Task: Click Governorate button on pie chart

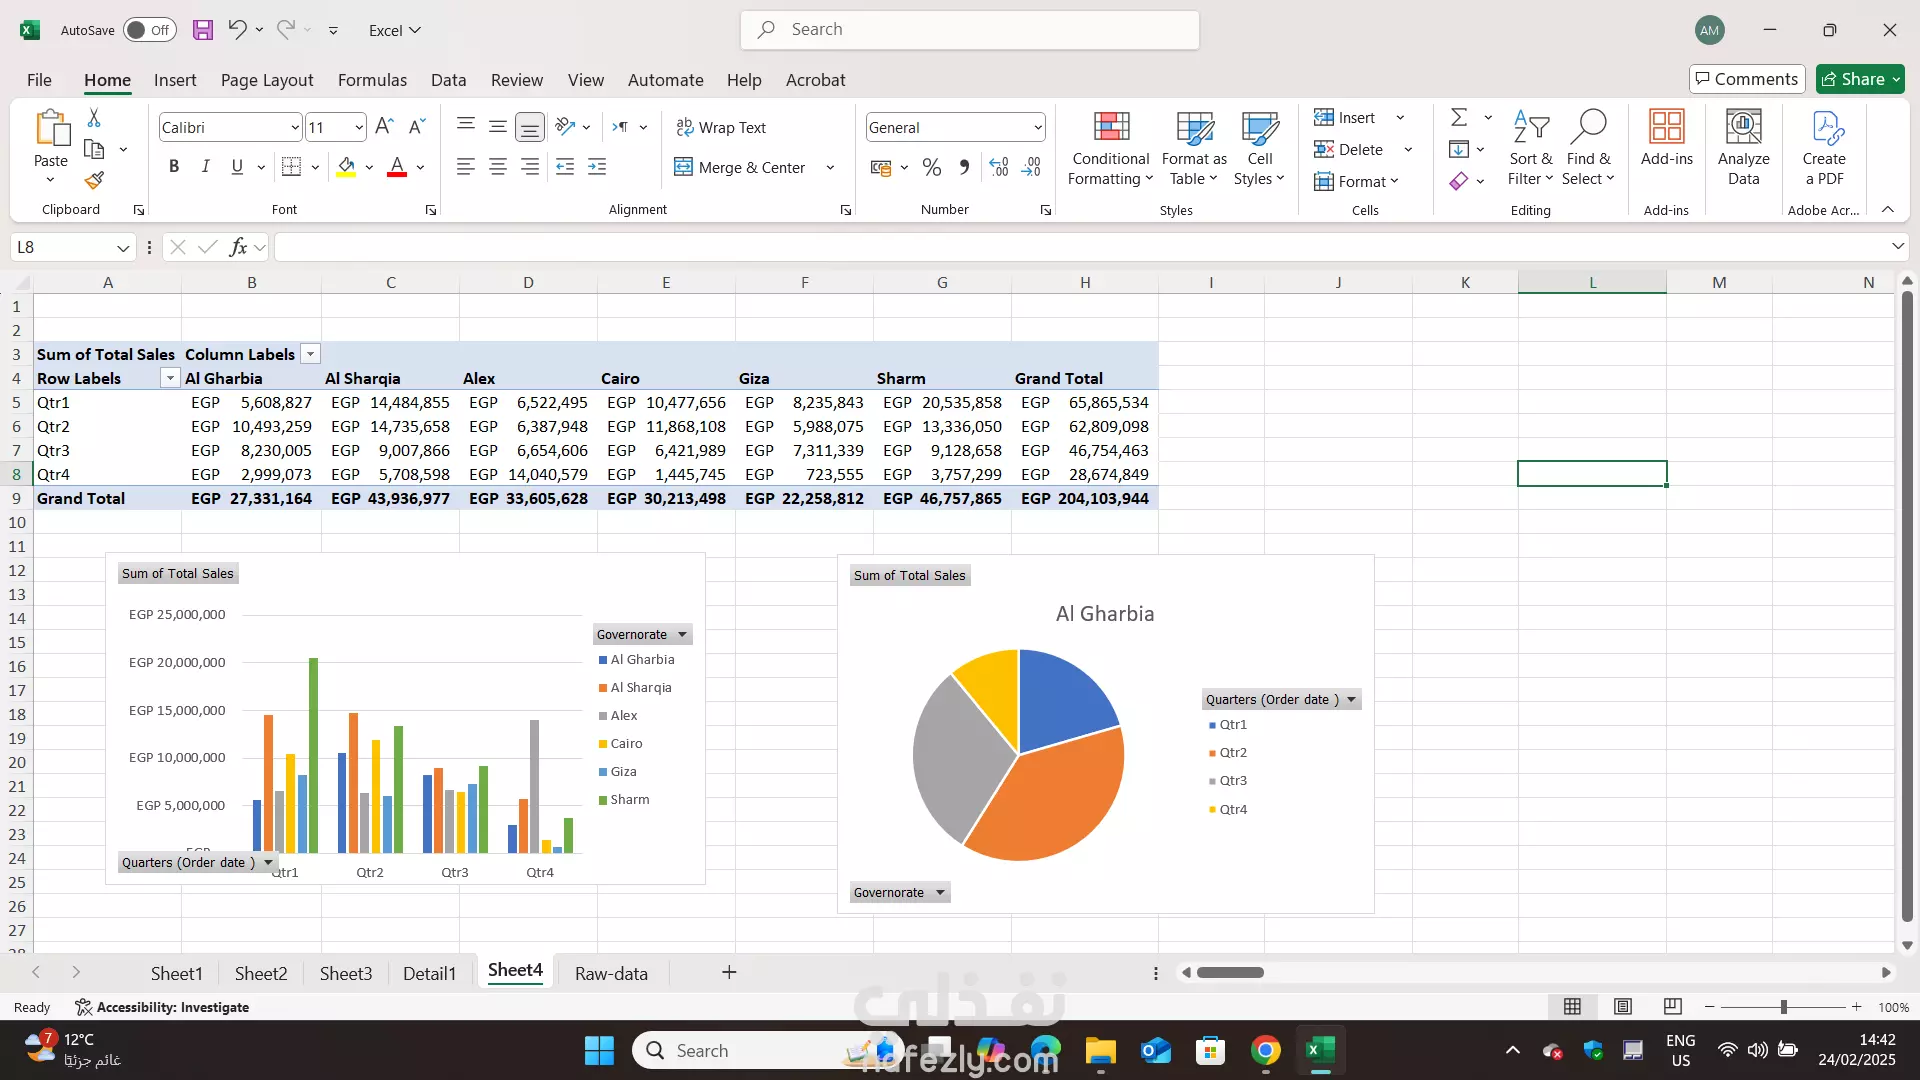Action: coord(900,893)
